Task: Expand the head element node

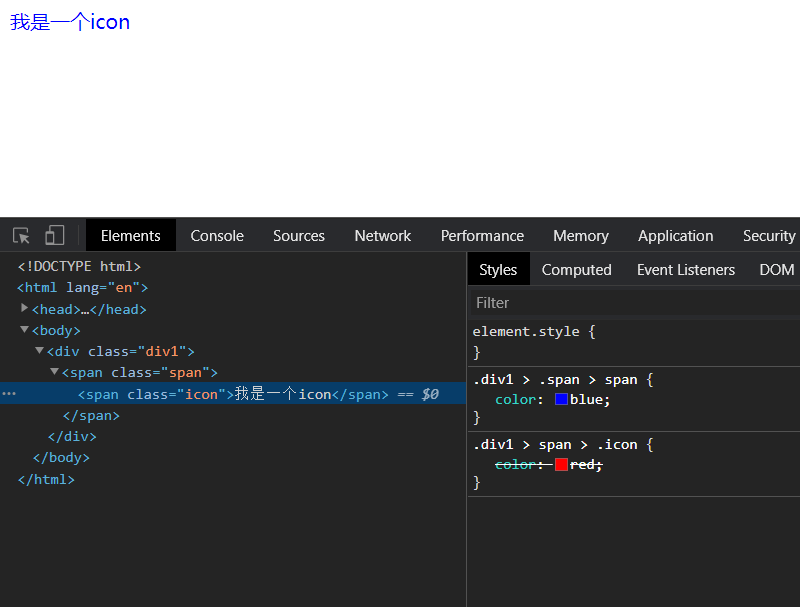Action: 25,309
